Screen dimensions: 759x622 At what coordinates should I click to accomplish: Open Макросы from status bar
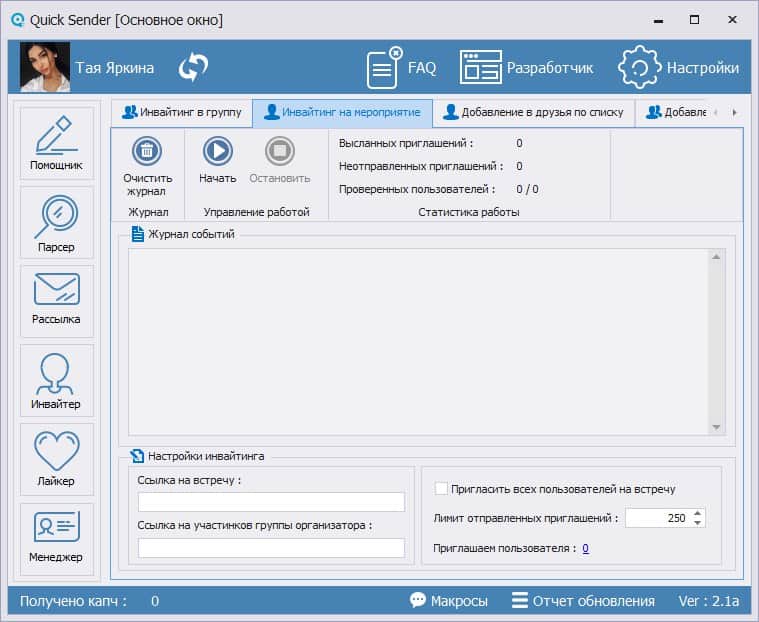(449, 601)
